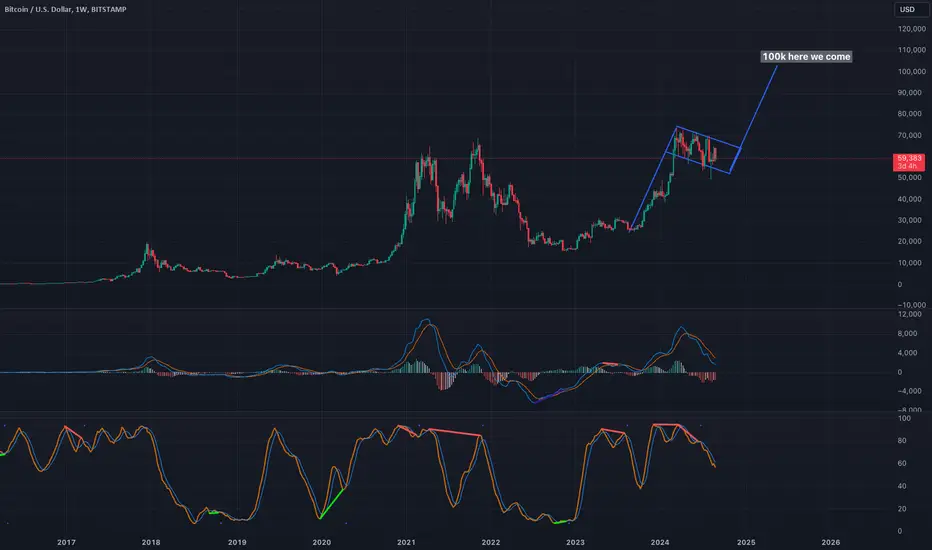Open the USD currency selector
Screen dimensions: 932x550
pyautogui.click(x=910, y=10)
